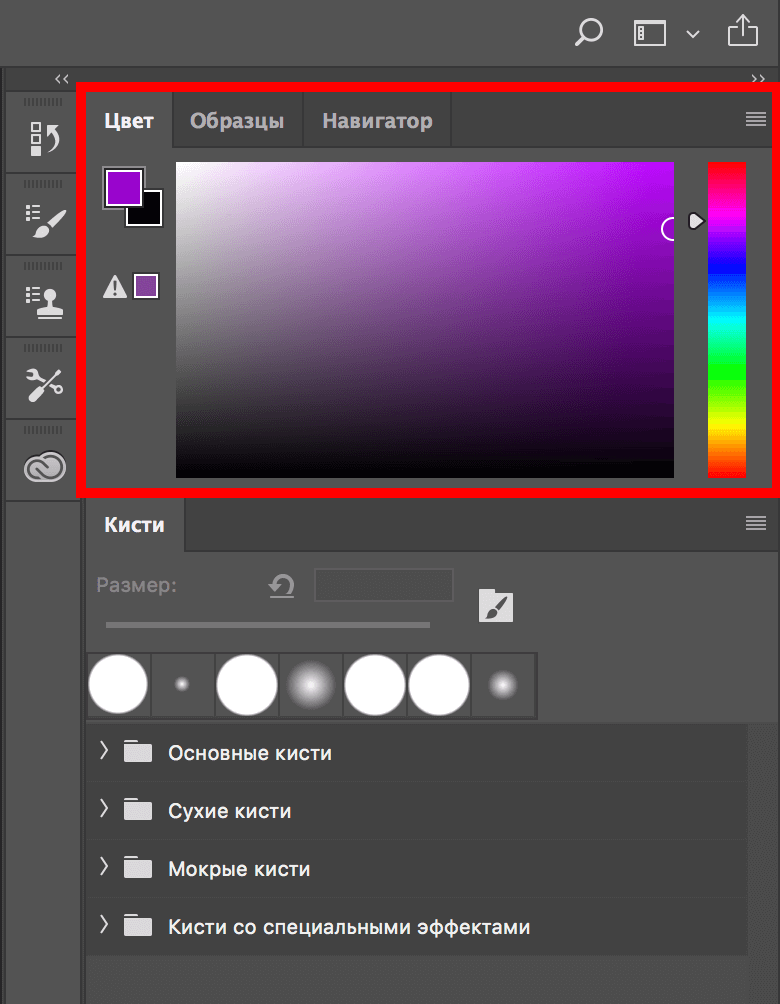
Task: Click the share/export icon in the top bar
Action: pyautogui.click(x=742, y=32)
